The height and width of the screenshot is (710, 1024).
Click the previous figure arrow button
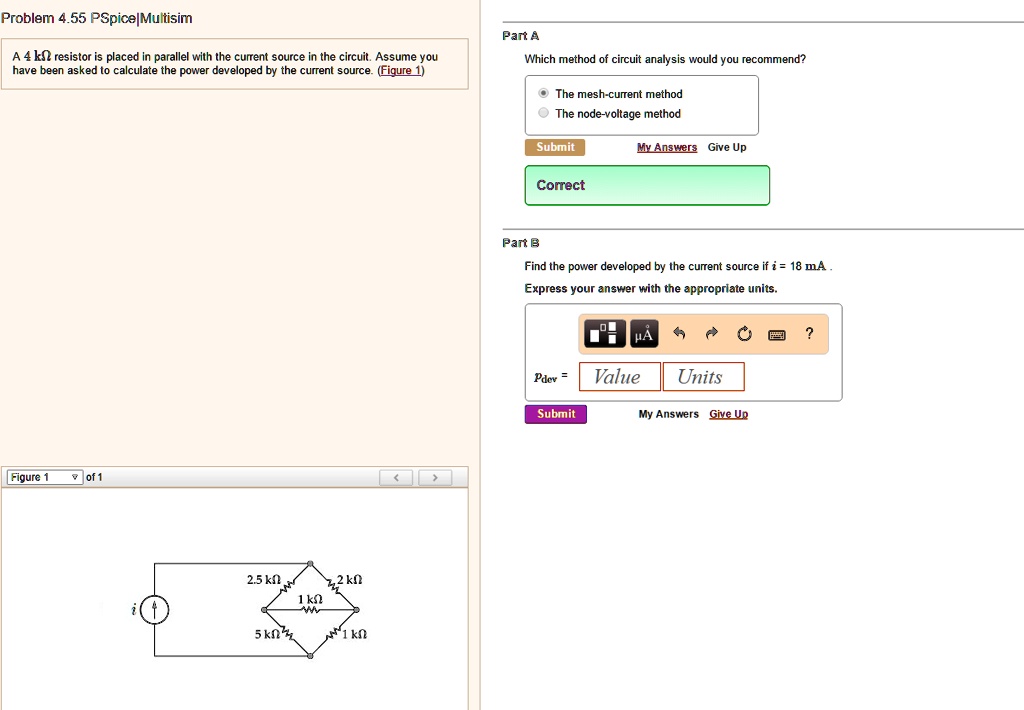[x=396, y=478]
